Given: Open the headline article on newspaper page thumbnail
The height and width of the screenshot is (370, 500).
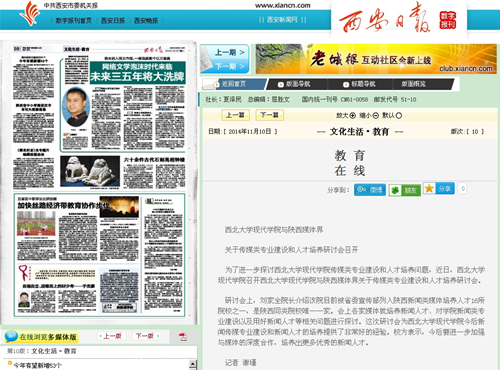Looking at the screenshot, I should [137, 72].
